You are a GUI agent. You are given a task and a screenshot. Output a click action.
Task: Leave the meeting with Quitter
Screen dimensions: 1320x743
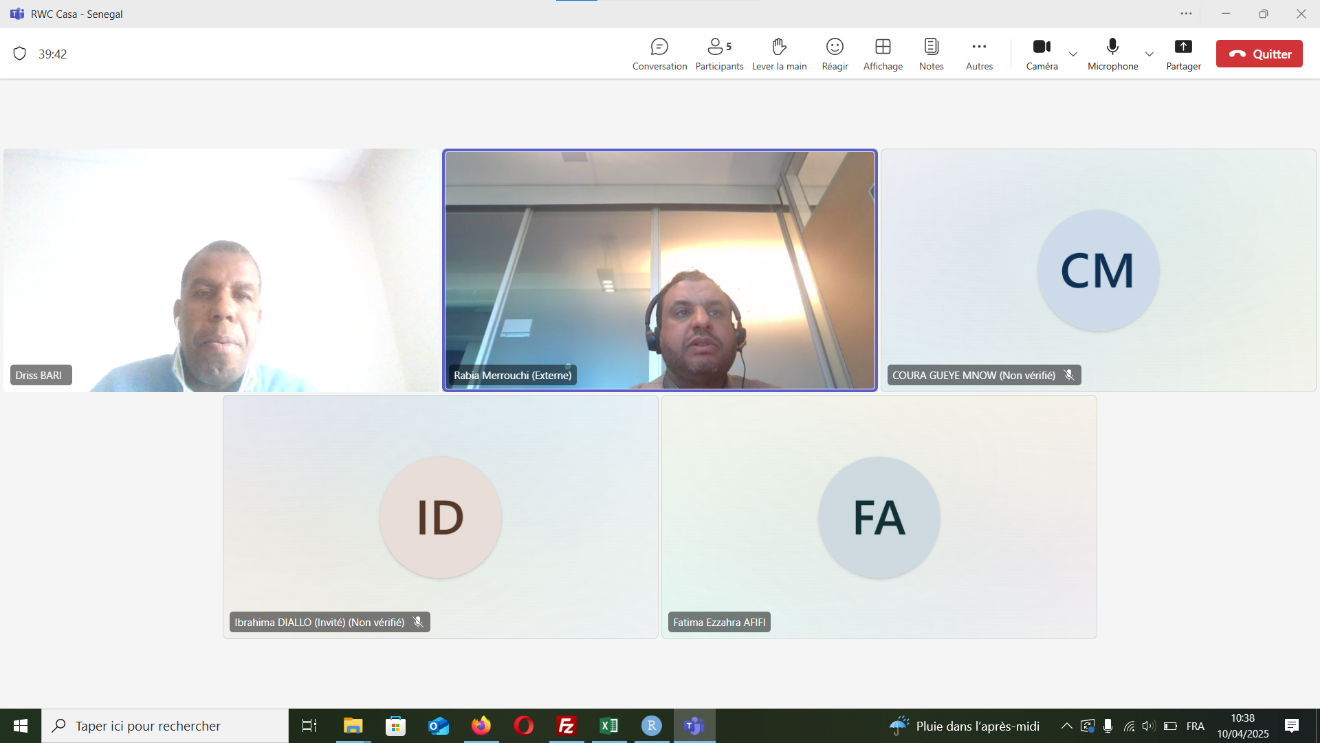[1259, 54]
